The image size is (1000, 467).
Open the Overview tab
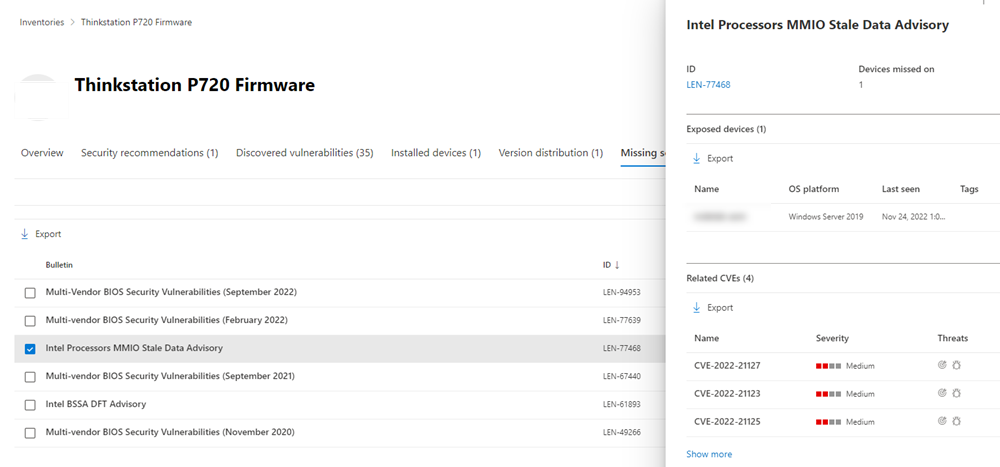pyautogui.click(x=42, y=153)
